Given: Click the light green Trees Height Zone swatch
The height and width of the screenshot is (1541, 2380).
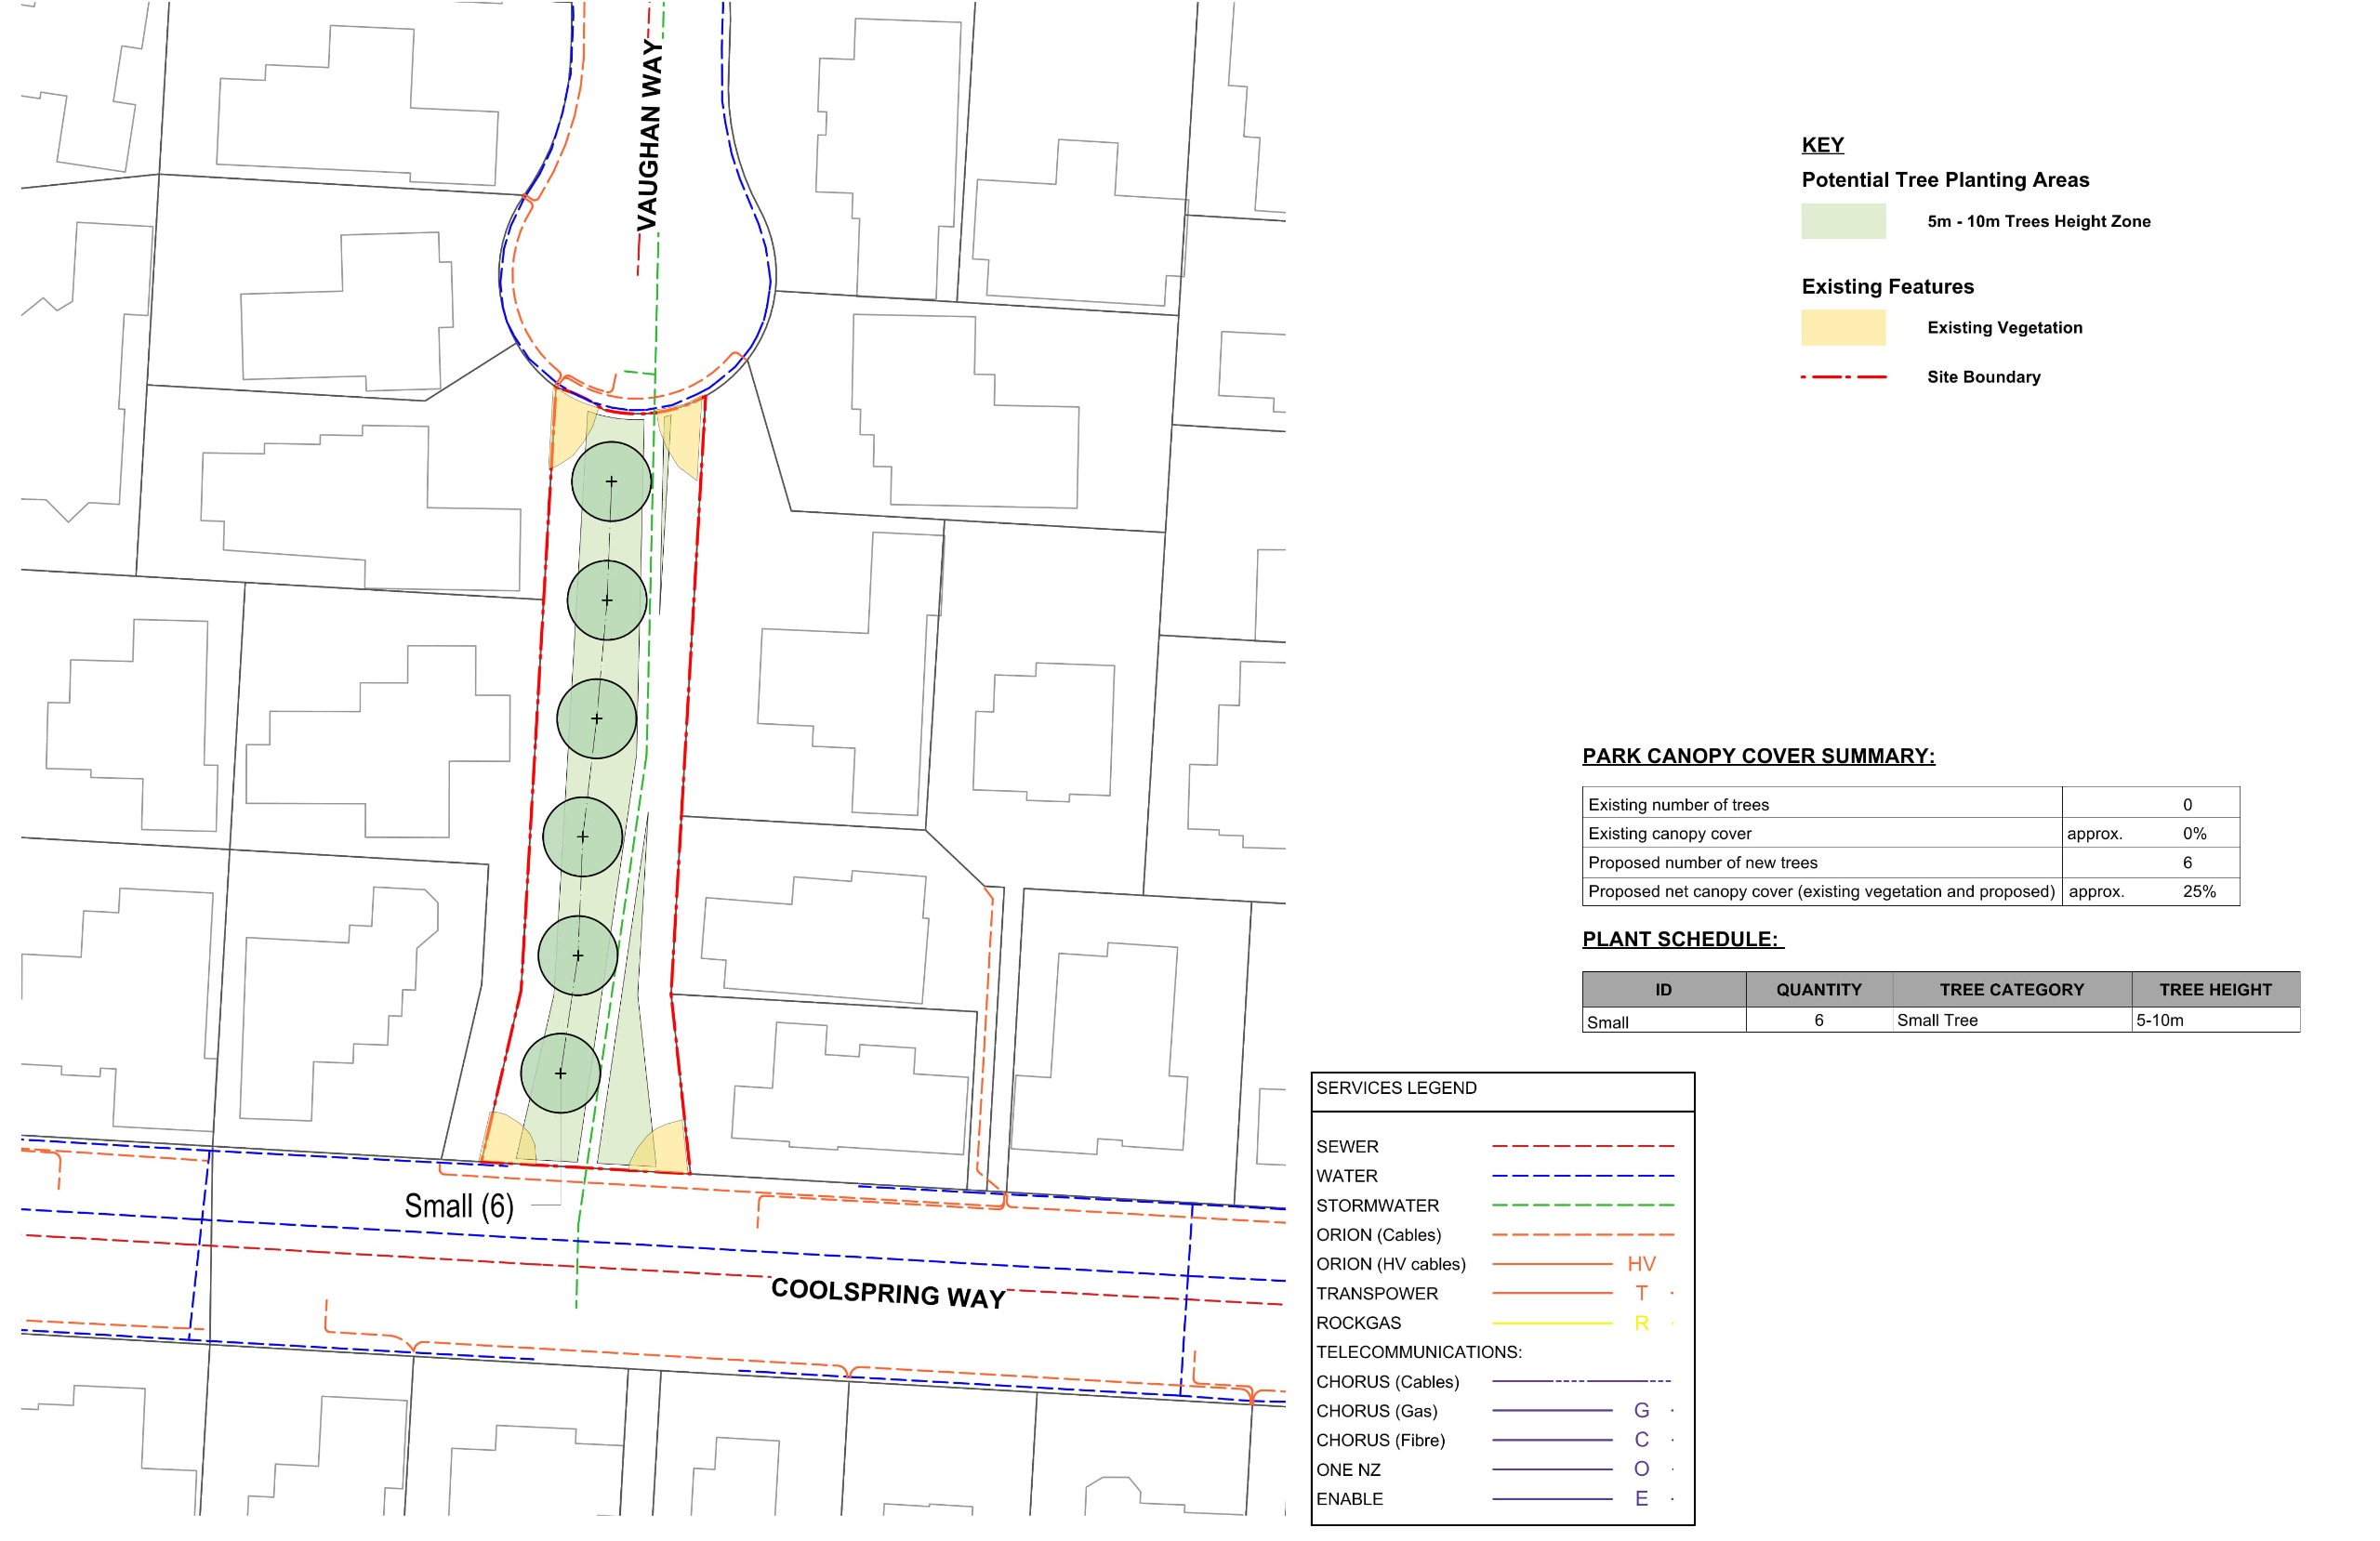Looking at the screenshot, I should click(1843, 221).
